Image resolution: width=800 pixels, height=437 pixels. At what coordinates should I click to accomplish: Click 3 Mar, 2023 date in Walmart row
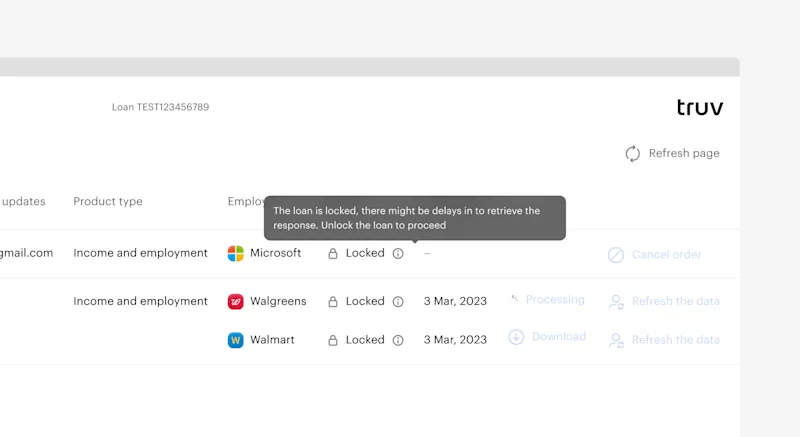click(x=455, y=340)
